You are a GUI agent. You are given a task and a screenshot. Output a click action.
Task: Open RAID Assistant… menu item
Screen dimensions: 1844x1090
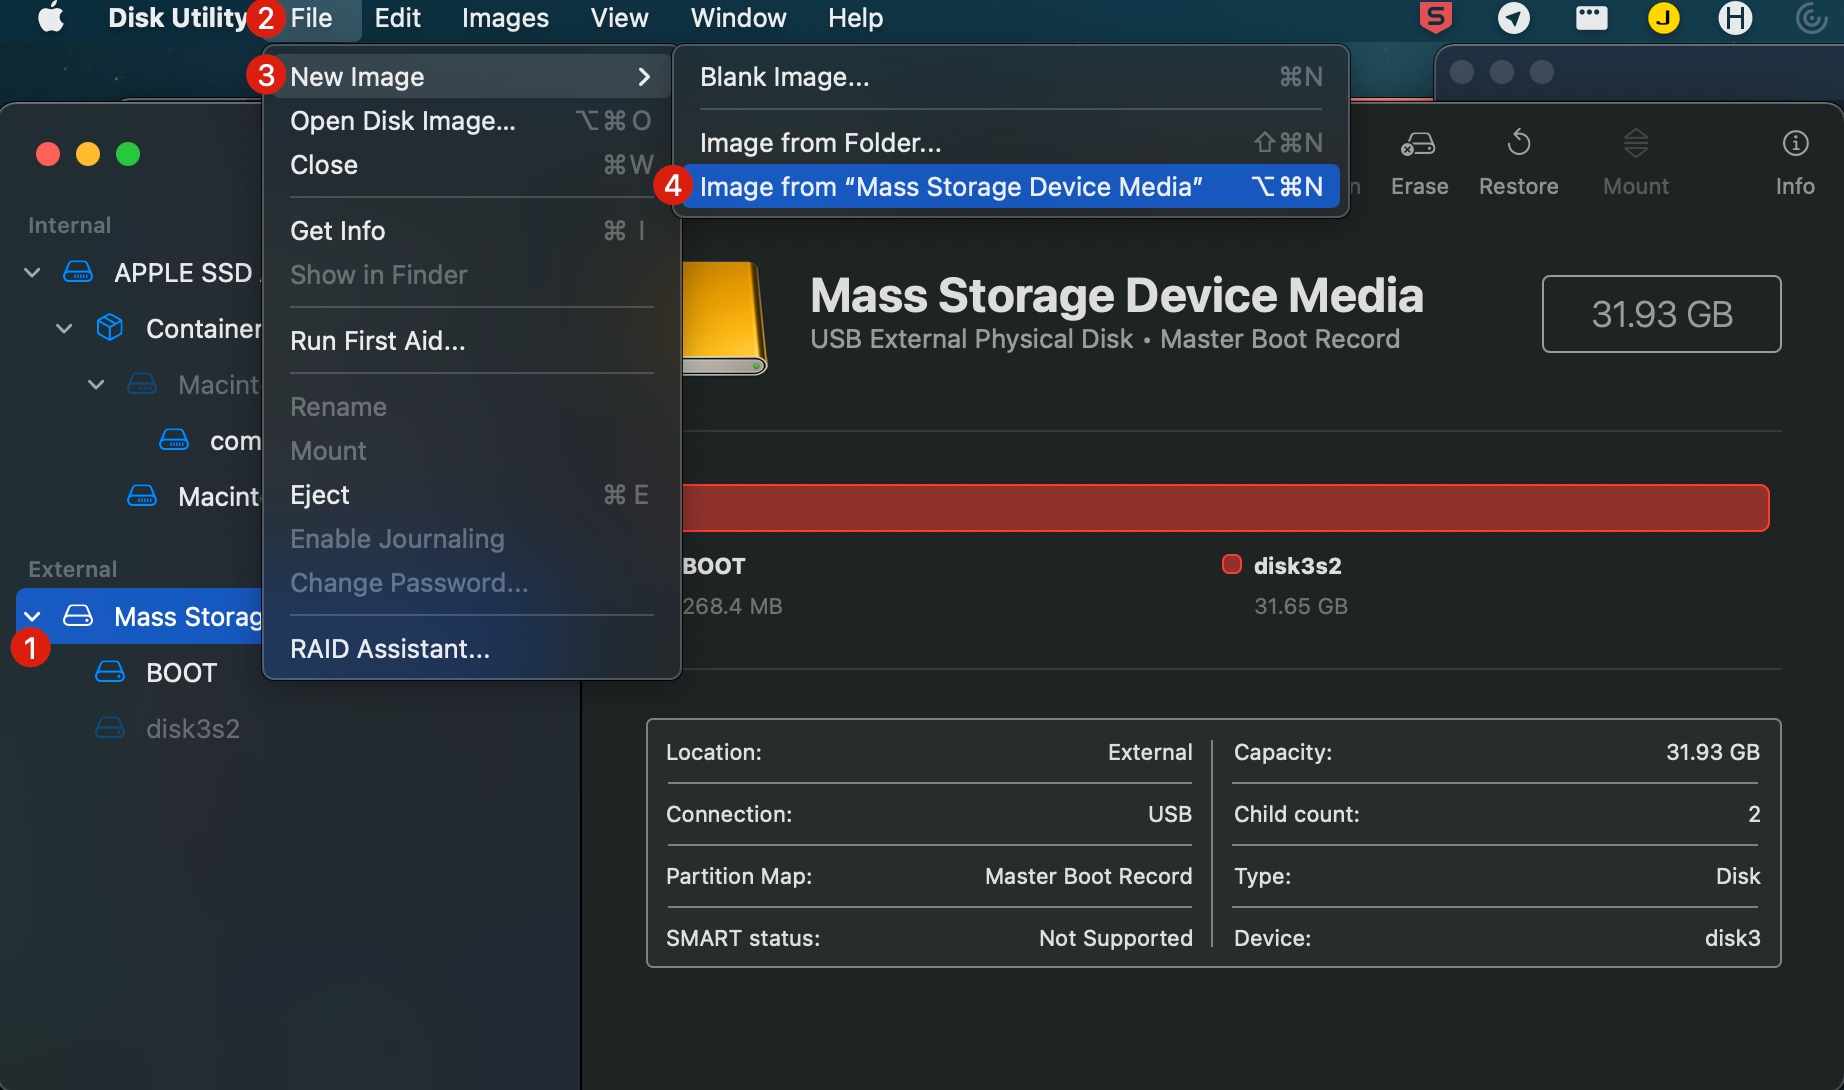coord(471,649)
